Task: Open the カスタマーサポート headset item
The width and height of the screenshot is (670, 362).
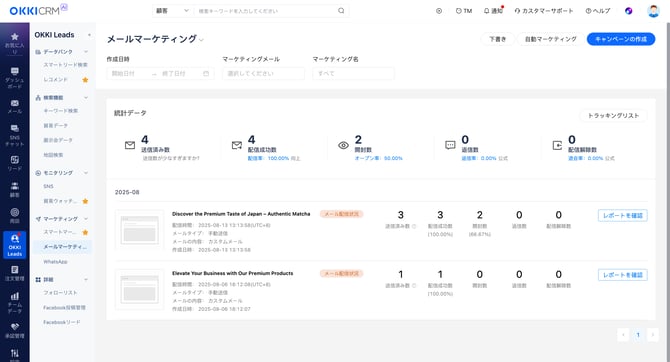Action: click(544, 11)
